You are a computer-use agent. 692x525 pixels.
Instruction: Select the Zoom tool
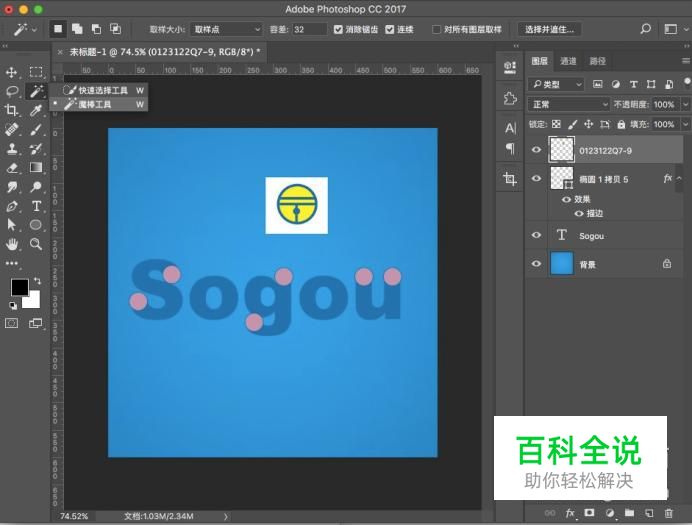(36, 244)
